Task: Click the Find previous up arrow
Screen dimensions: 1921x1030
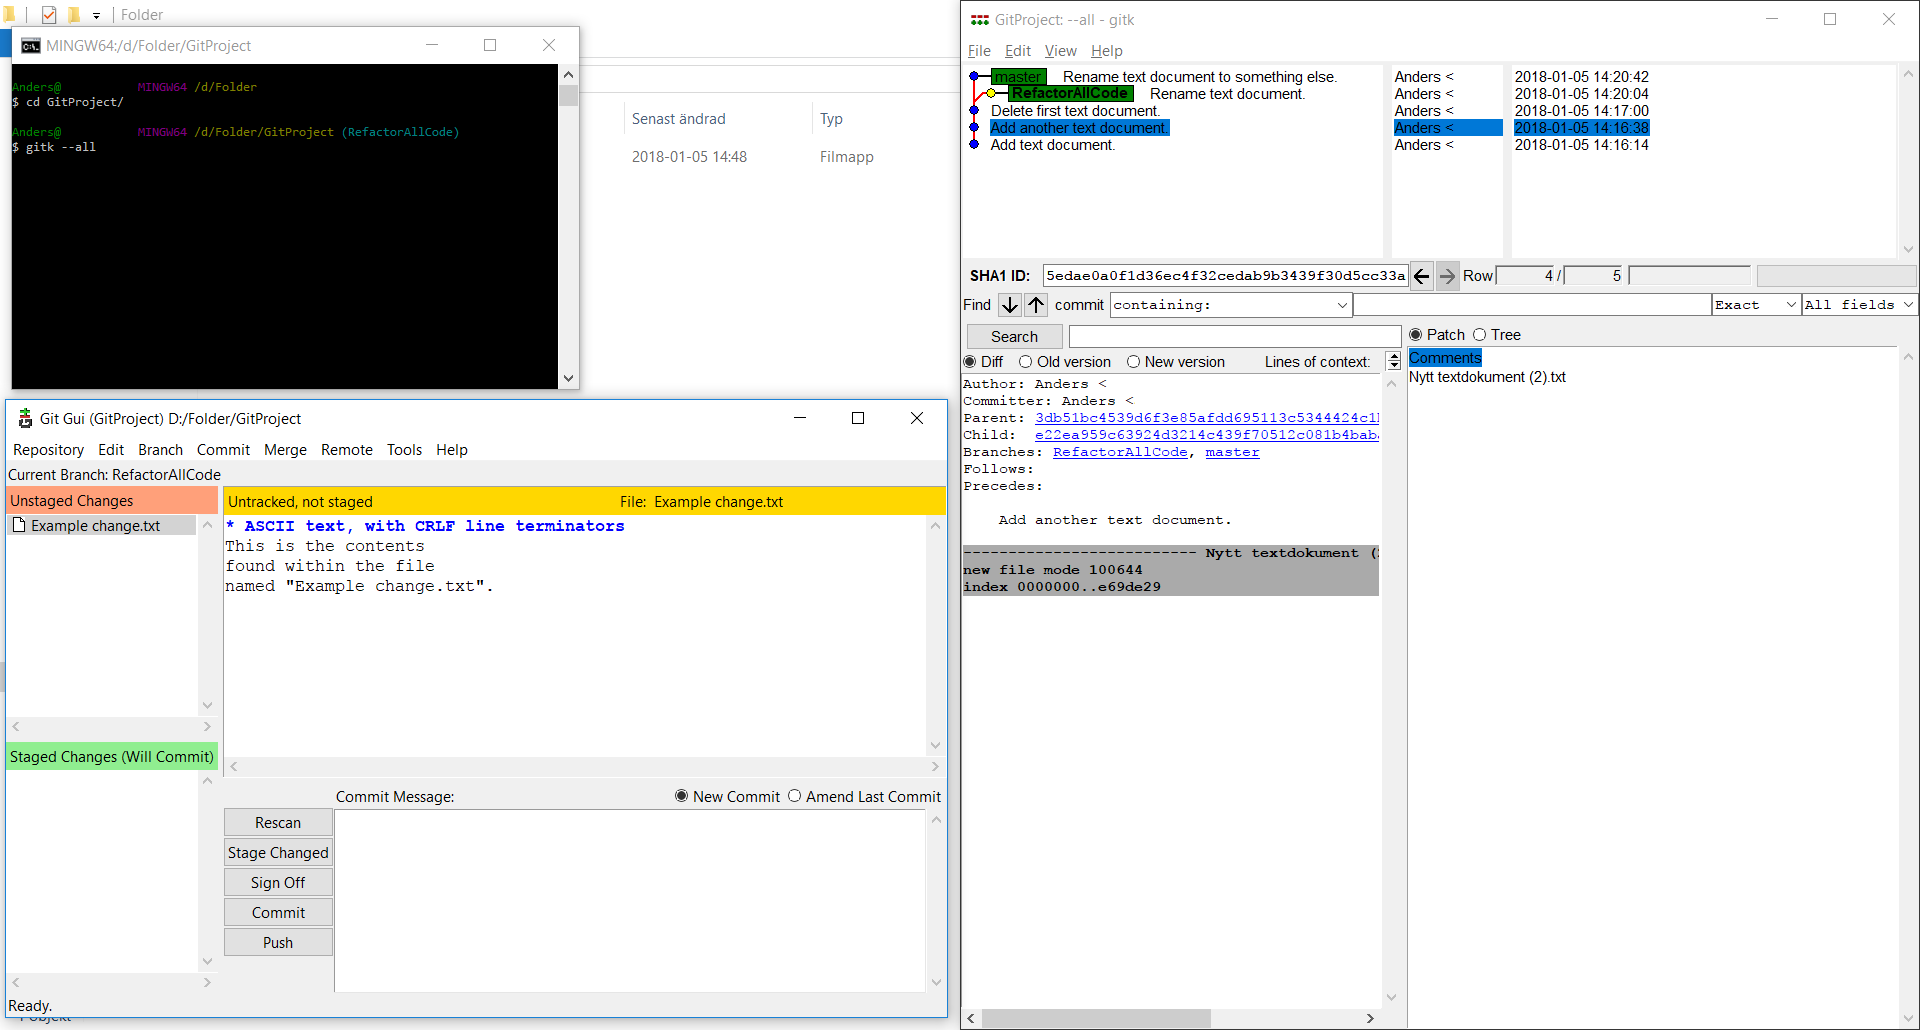Action: [x=1036, y=305]
